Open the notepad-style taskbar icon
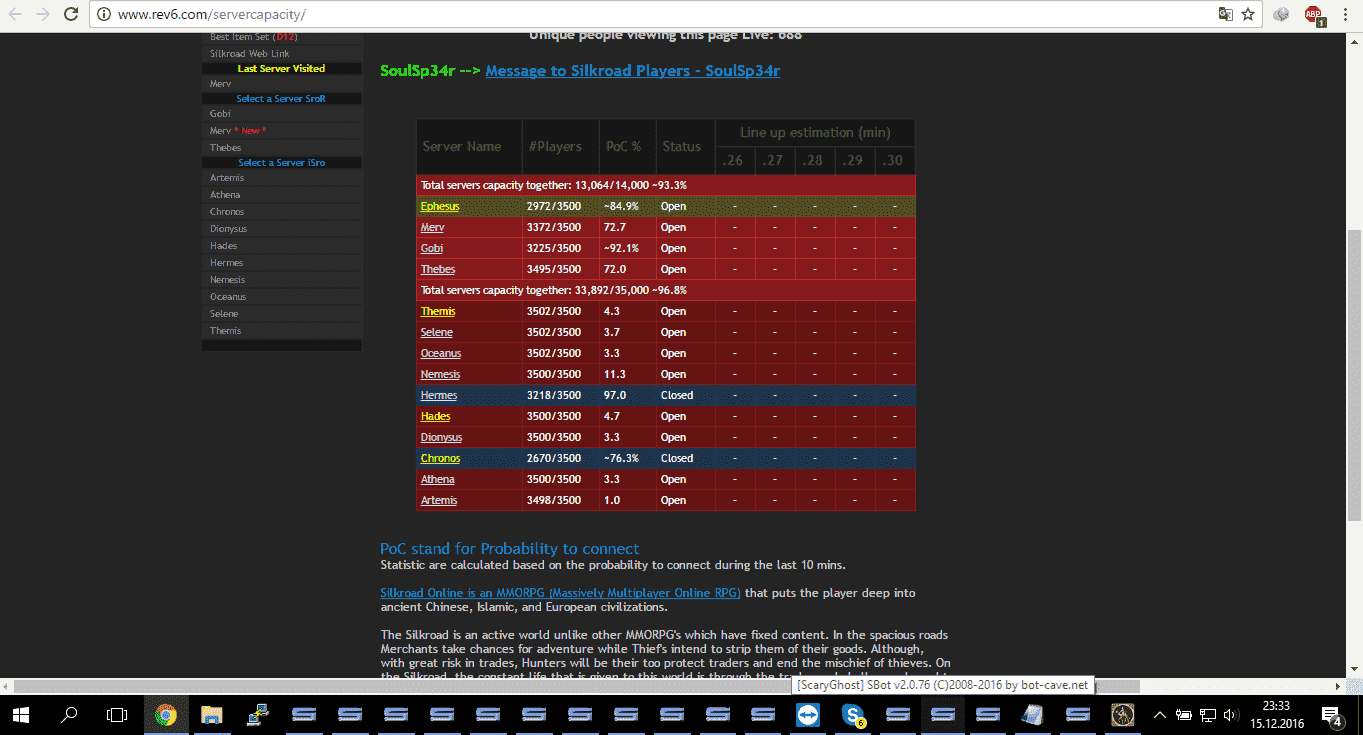The image size is (1363, 735). [x=1033, y=716]
